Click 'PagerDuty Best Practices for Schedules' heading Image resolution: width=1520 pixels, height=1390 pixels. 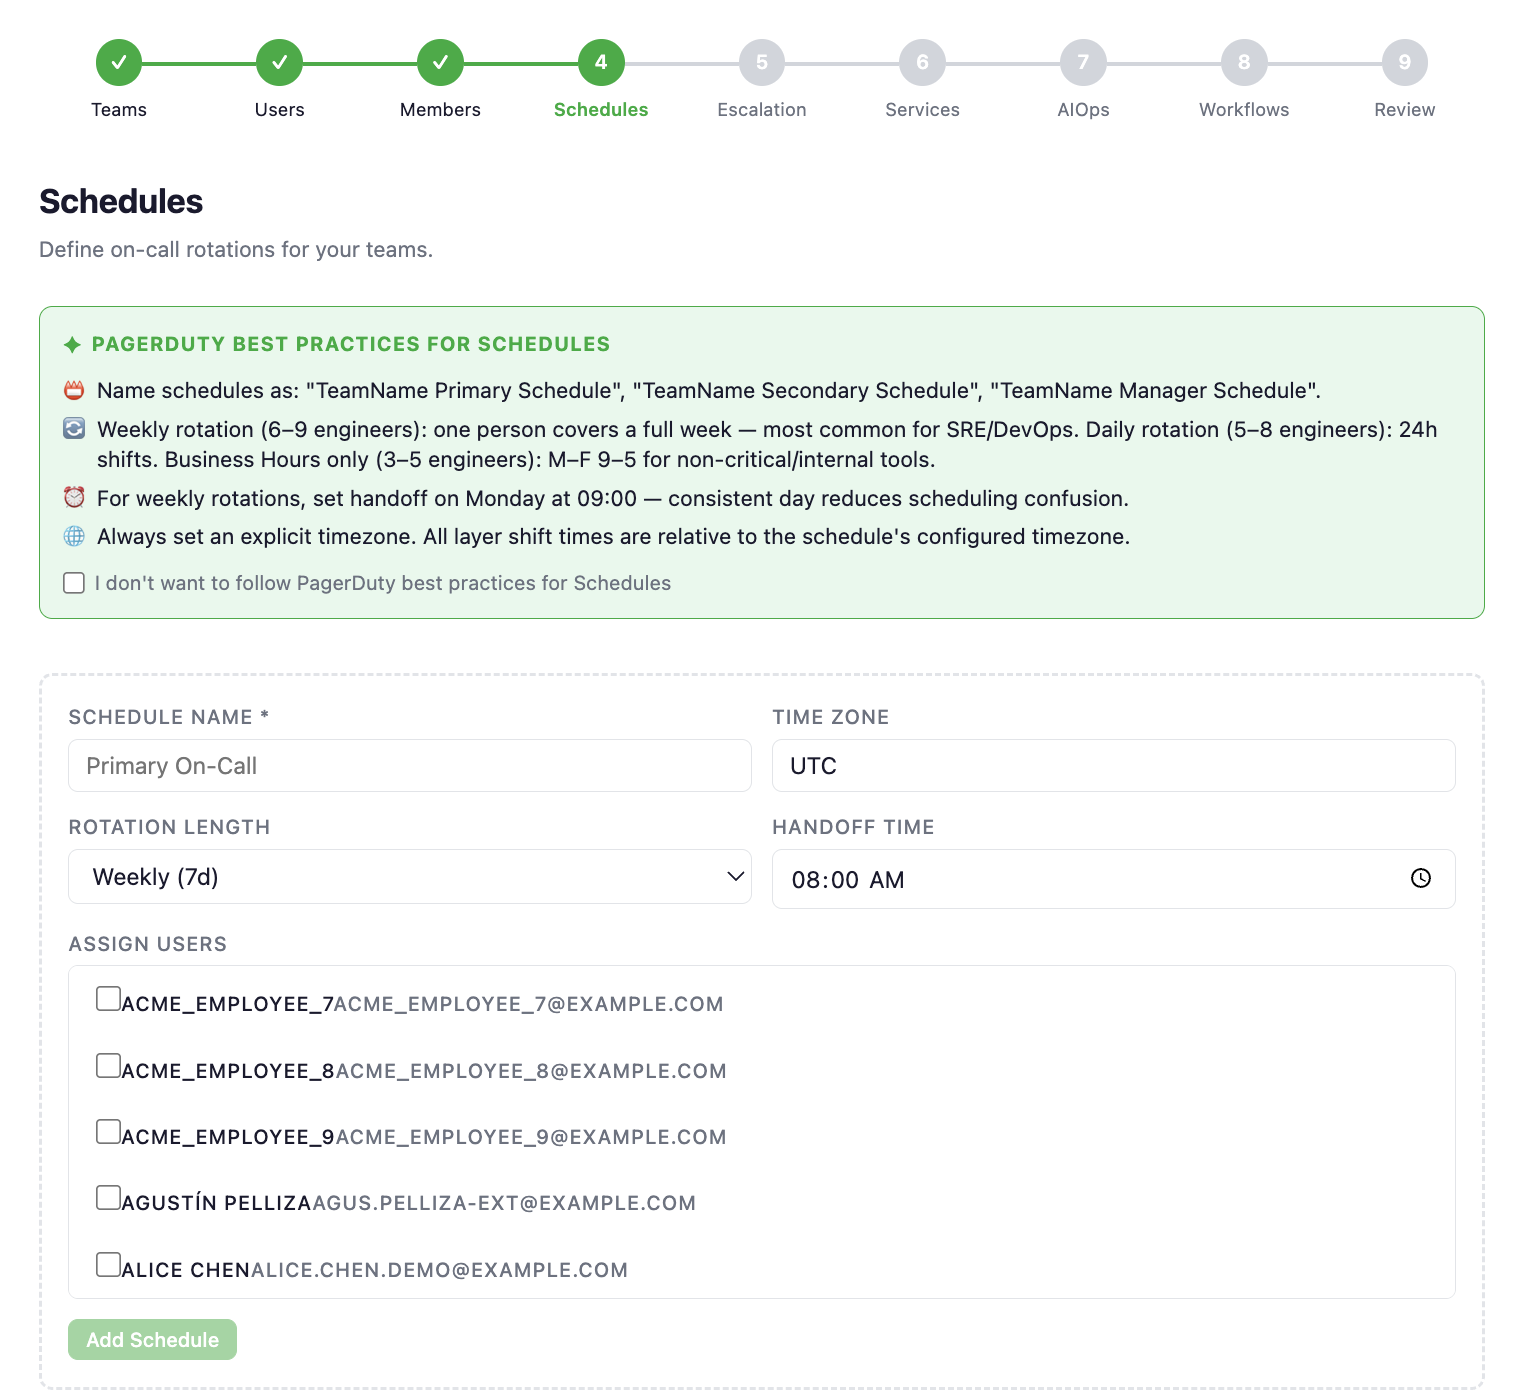[351, 344]
